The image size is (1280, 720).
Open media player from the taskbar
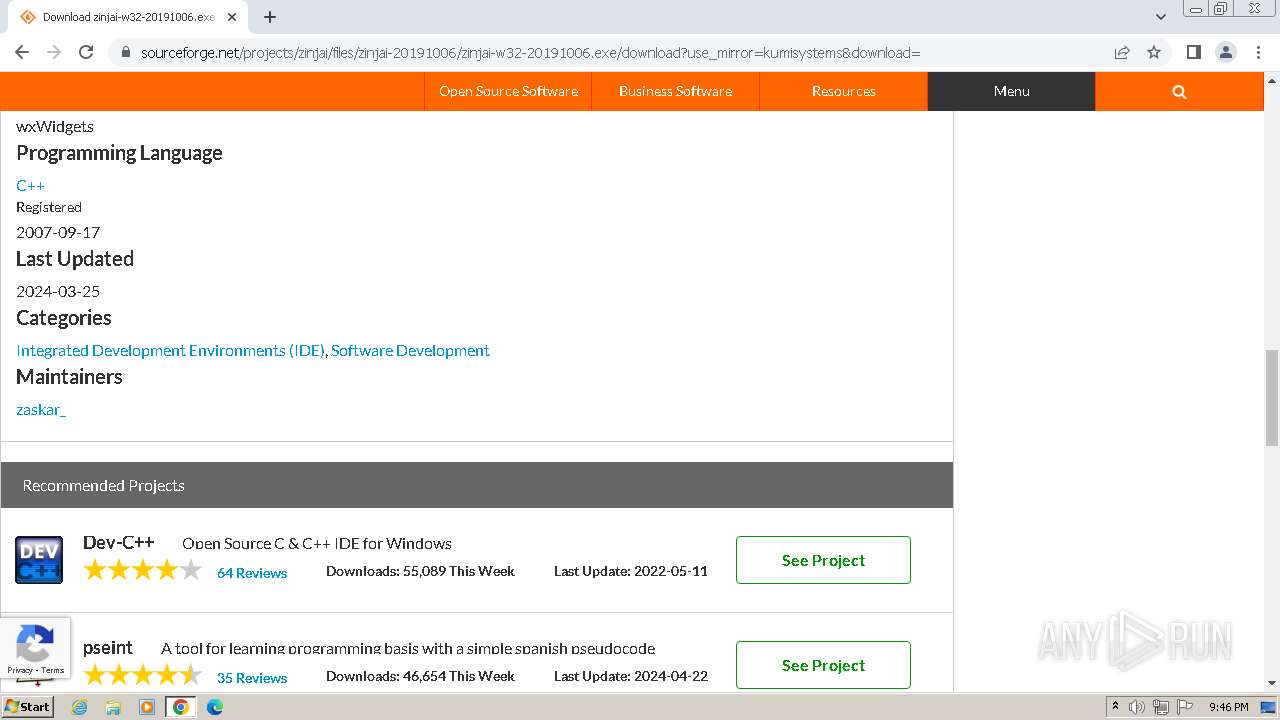147,707
